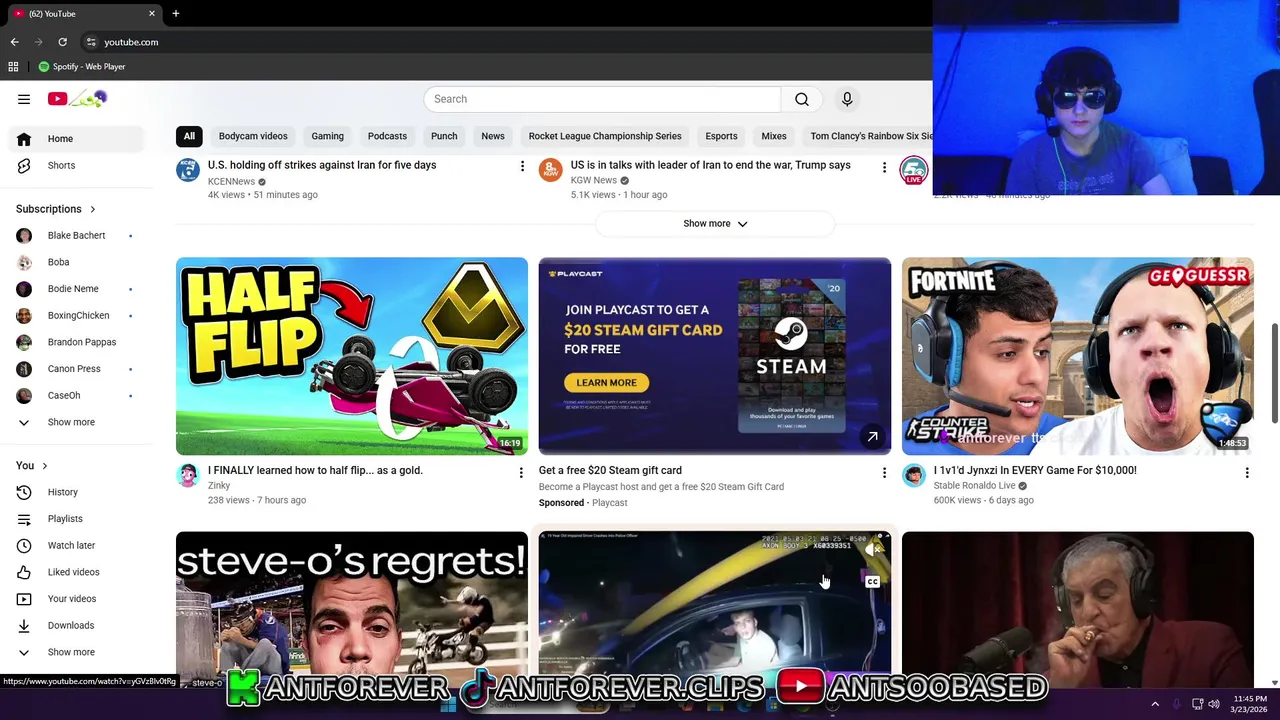Click the search magnifier button
Image resolution: width=1280 pixels, height=720 pixels.
click(x=802, y=99)
